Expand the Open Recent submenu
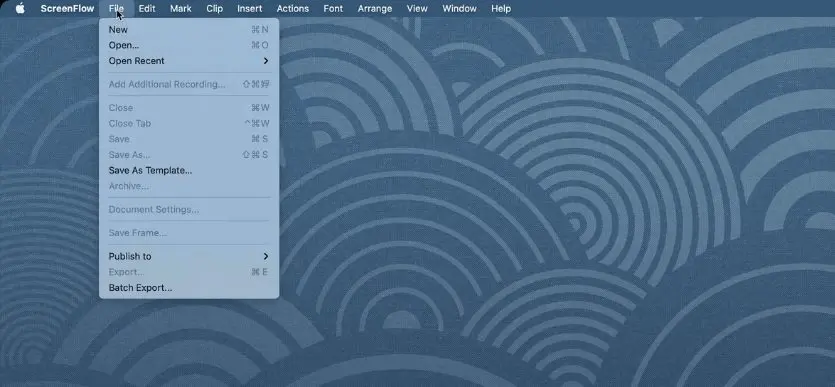 (x=189, y=61)
